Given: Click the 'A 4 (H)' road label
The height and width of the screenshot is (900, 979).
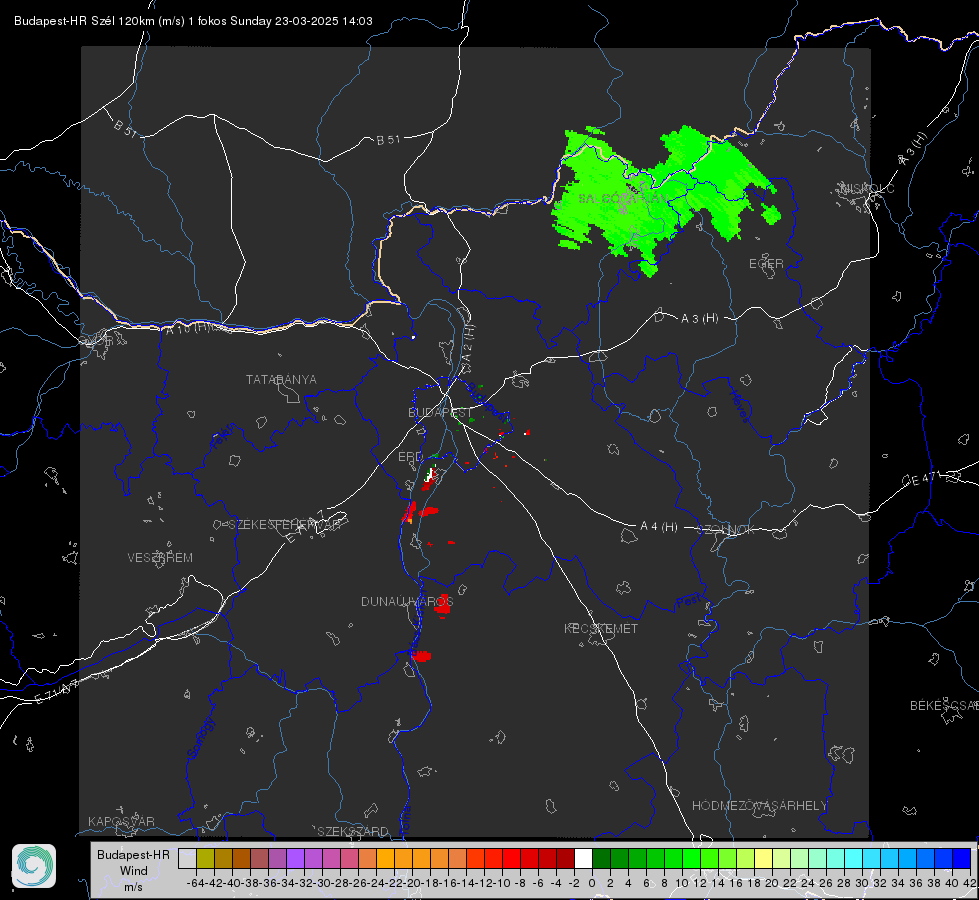Looking at the screenshot, I should coord(659,527).
